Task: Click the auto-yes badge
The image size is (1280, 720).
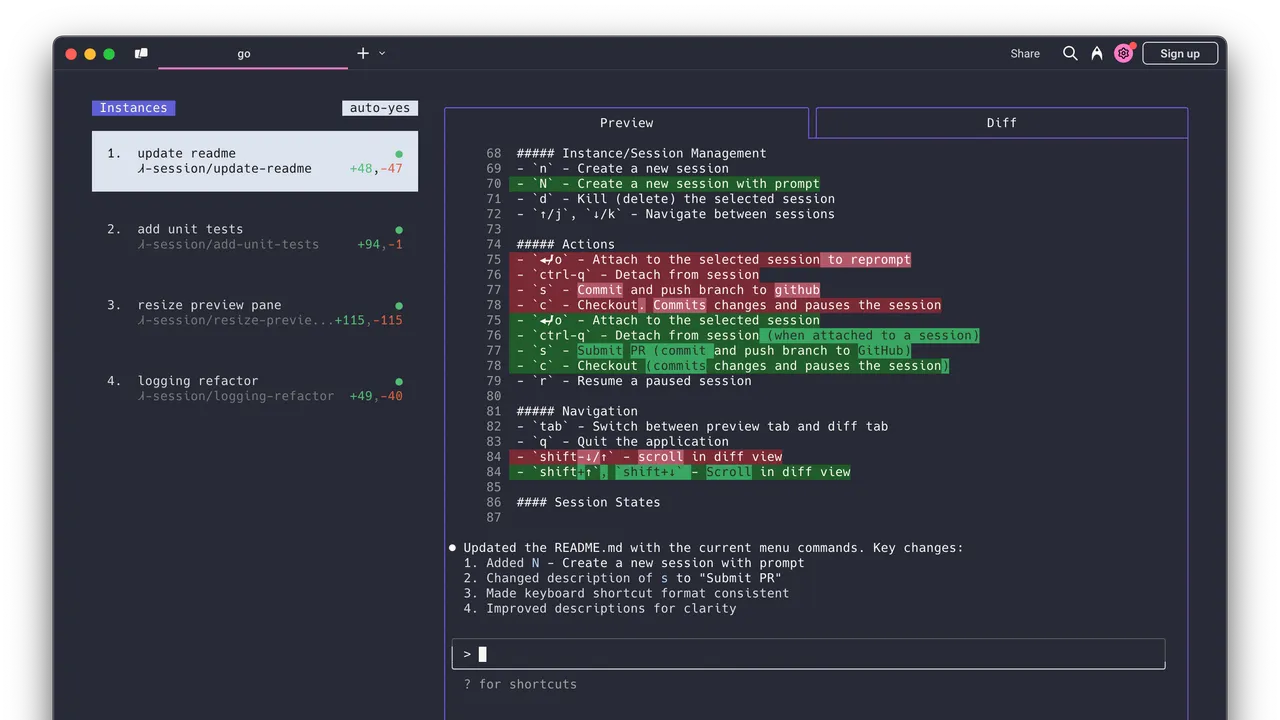Action: tap(380, 108)
